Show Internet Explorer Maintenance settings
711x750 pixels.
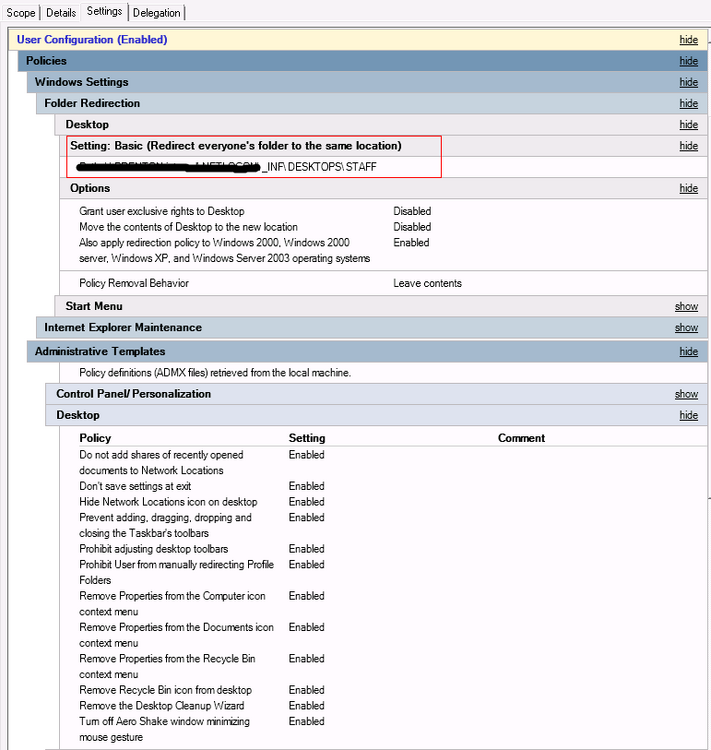click(686, 328)
